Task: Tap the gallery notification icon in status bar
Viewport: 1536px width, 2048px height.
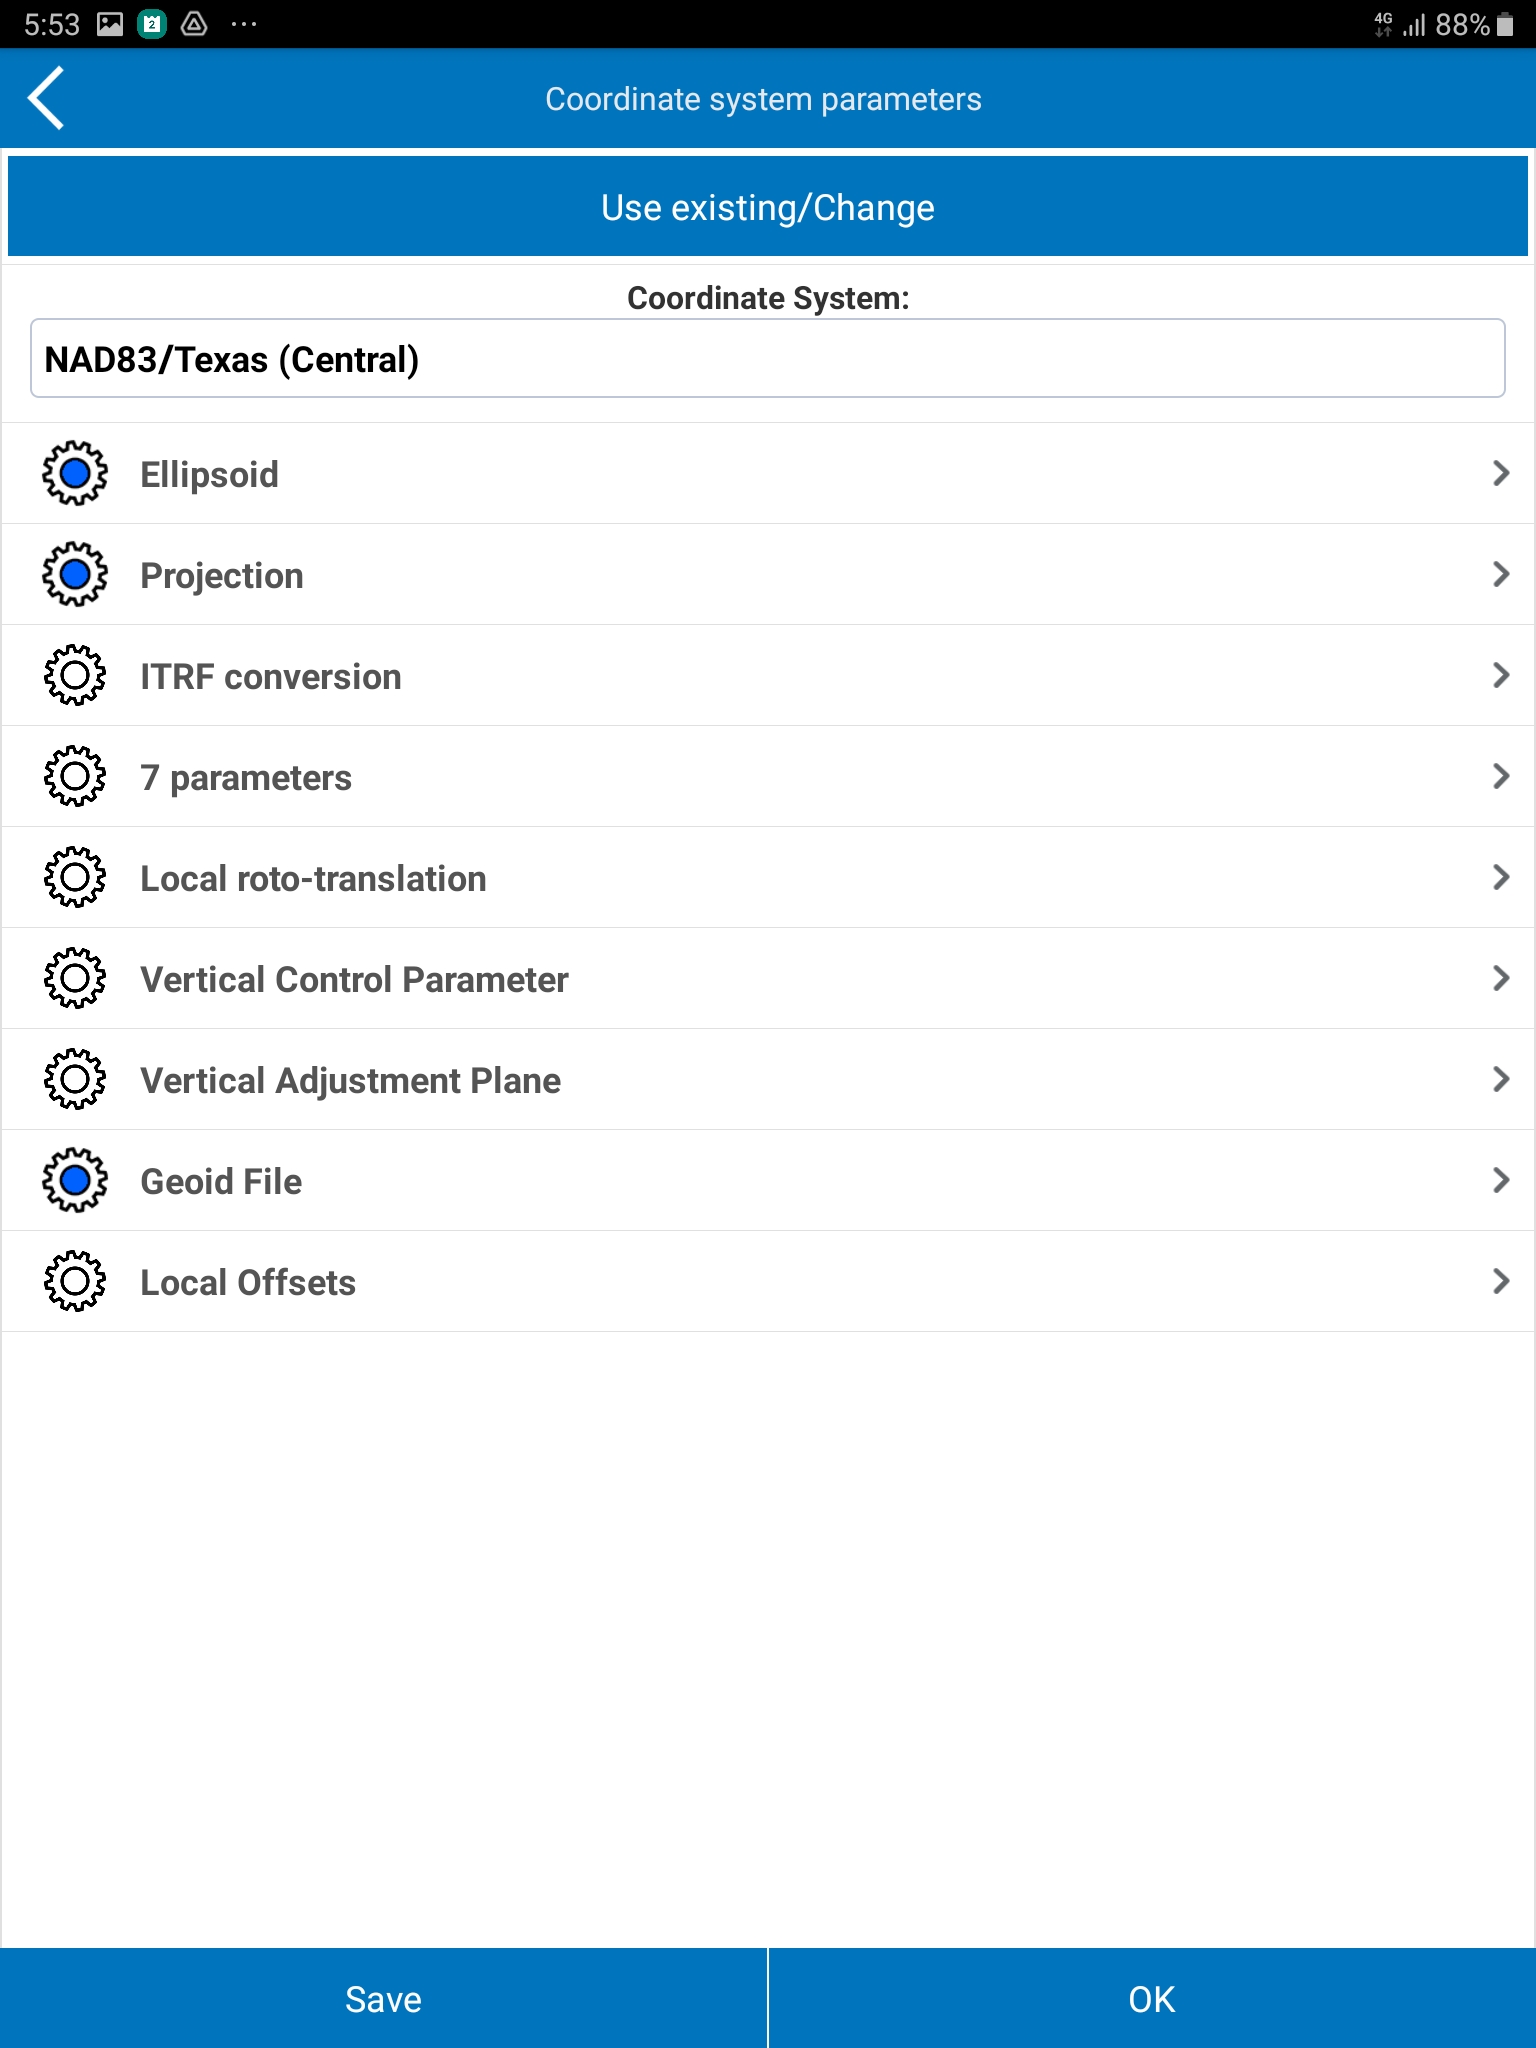Action: (110, 24)
